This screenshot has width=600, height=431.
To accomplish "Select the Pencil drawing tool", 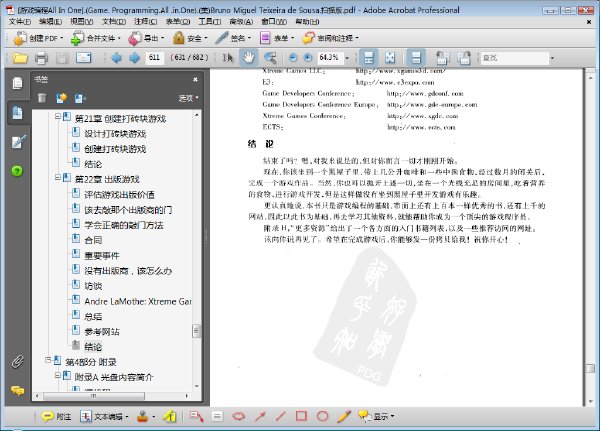I will point(344,416).
